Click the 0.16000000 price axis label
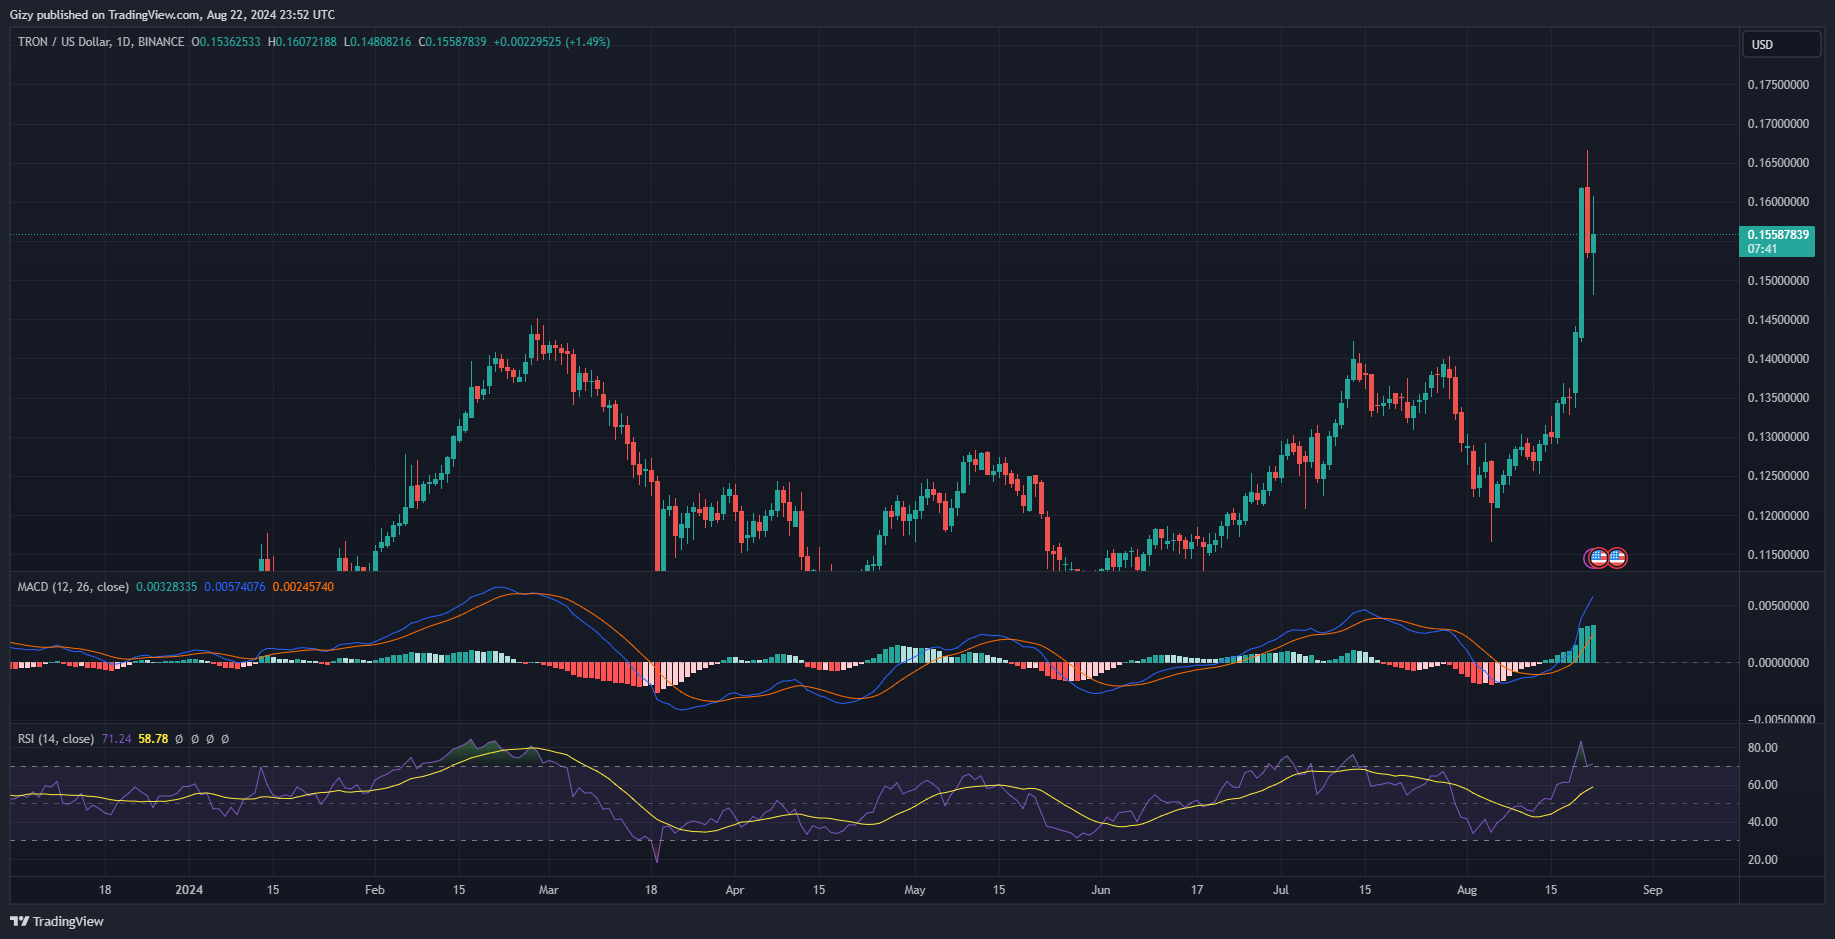 click(1778, 202)
